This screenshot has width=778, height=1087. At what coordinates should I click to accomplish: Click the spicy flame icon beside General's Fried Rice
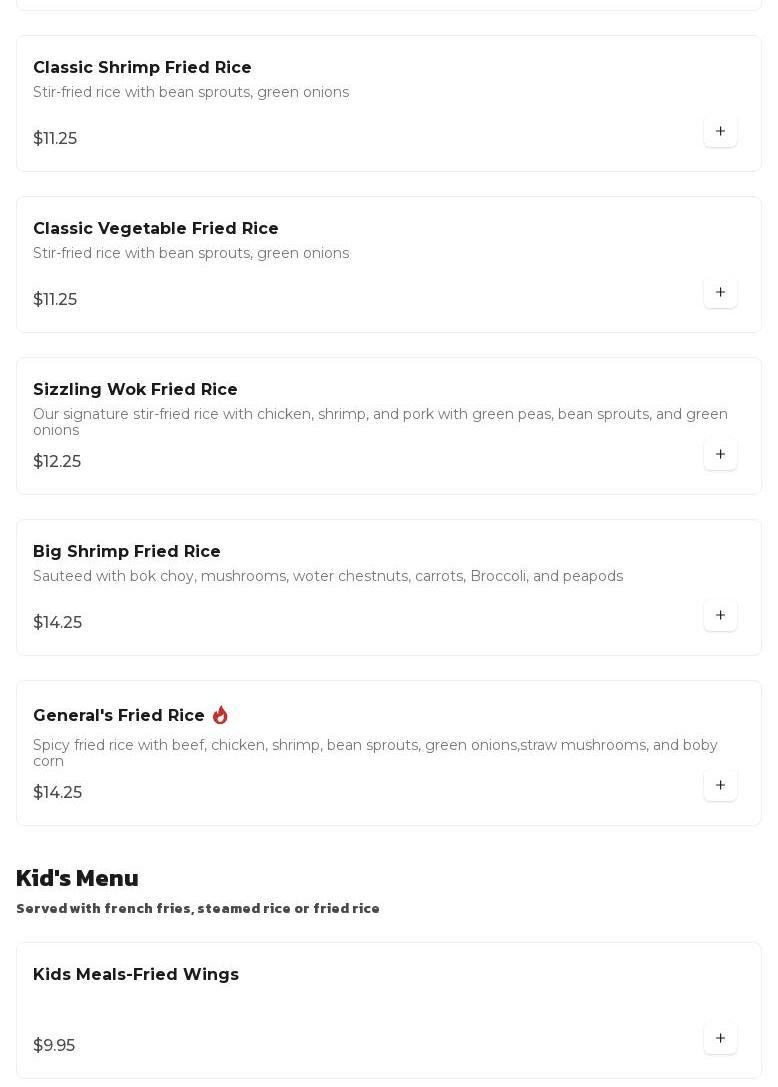click(220, 715)
